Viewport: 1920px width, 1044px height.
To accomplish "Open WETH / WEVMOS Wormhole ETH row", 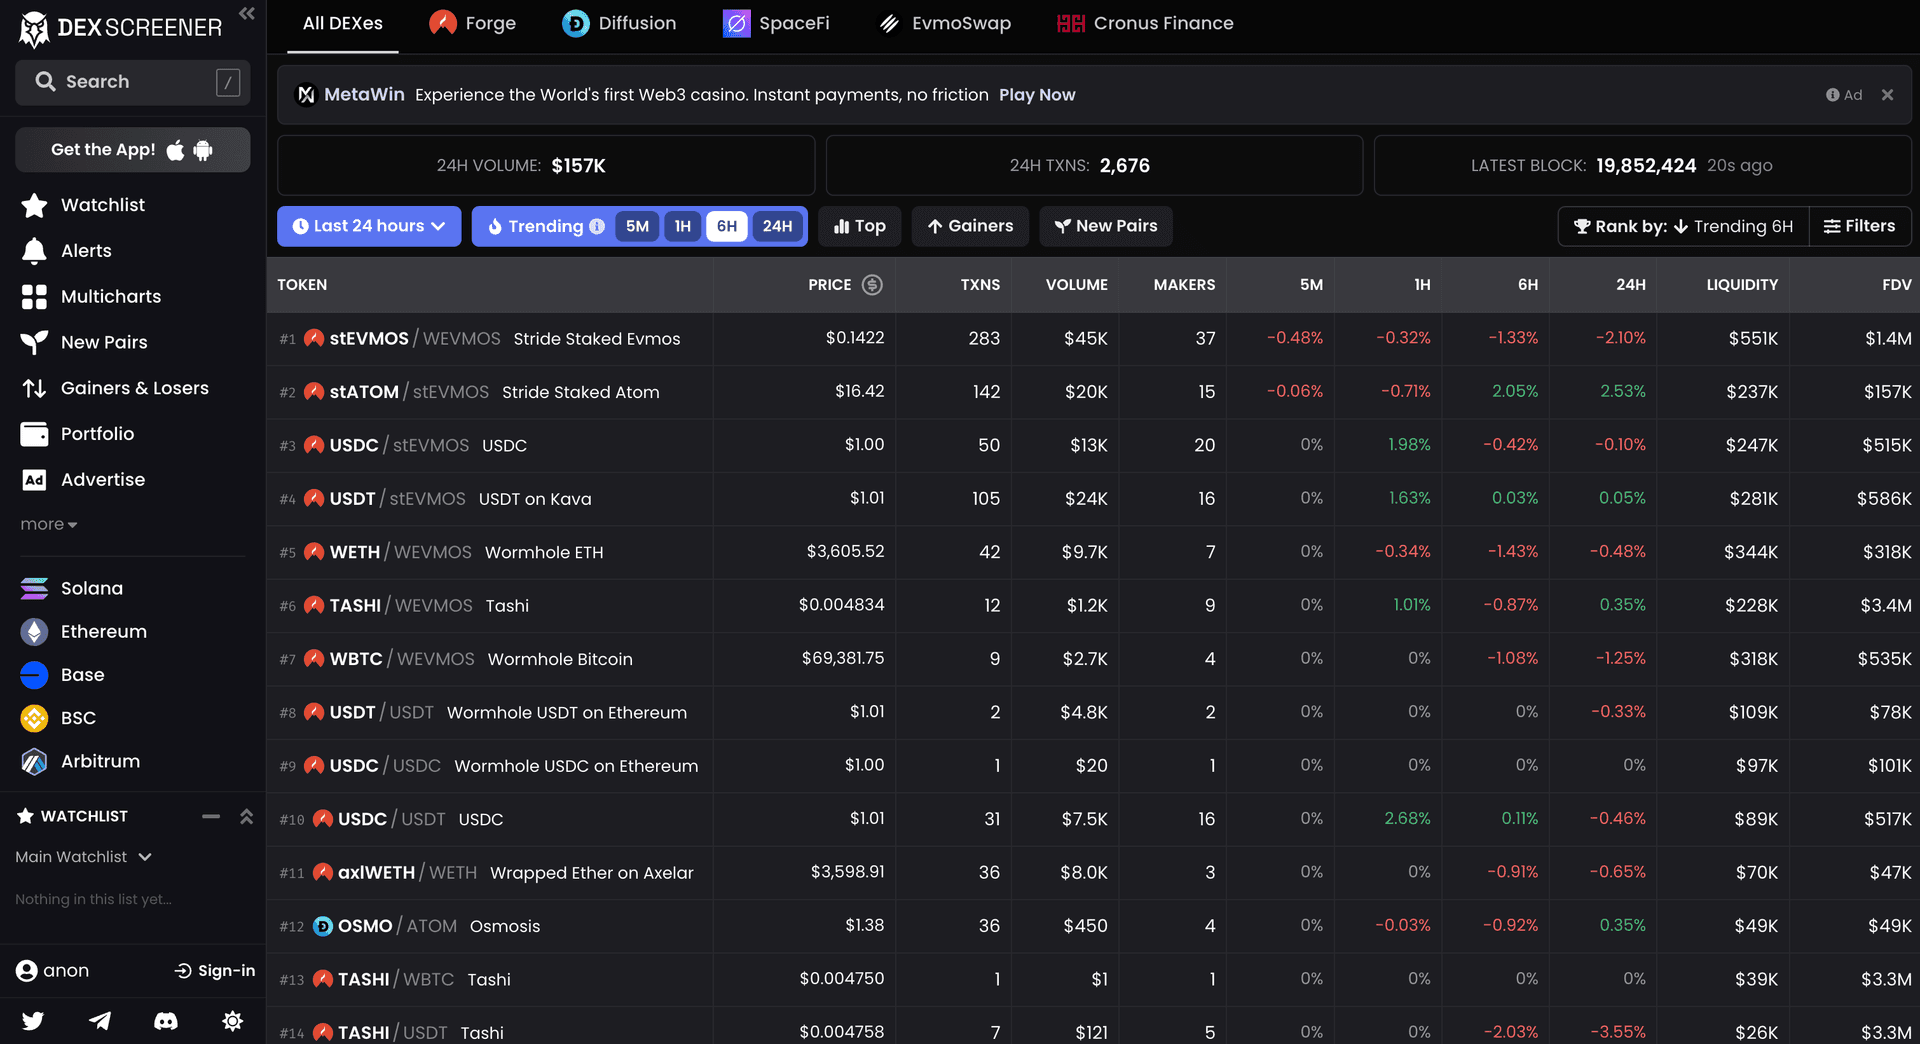I will 1093,552.
